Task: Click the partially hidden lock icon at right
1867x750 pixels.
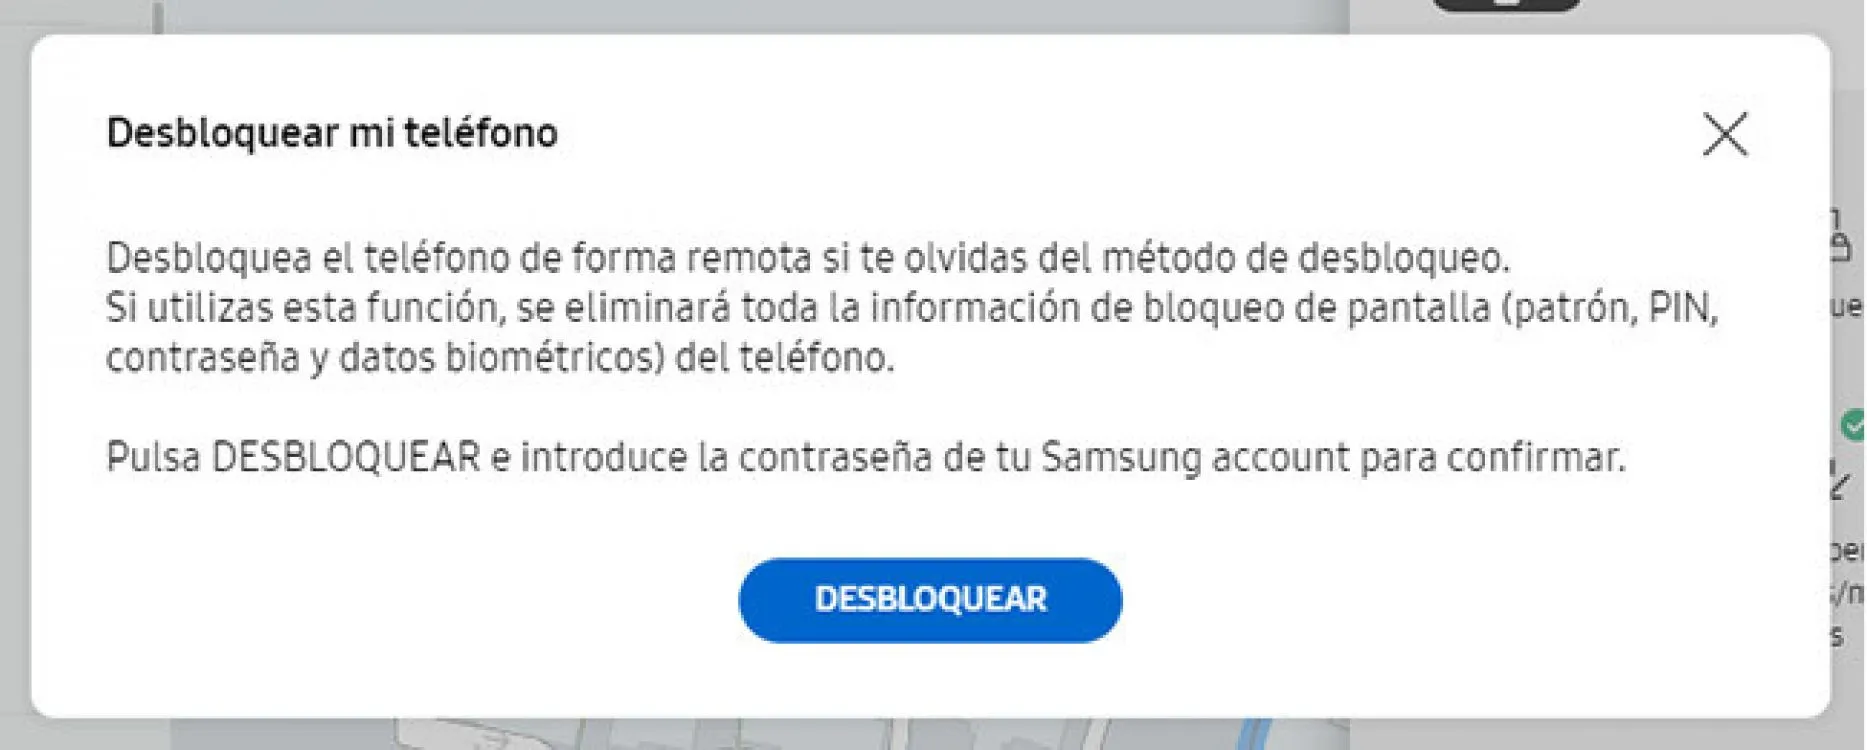Action: [1840, 237]
